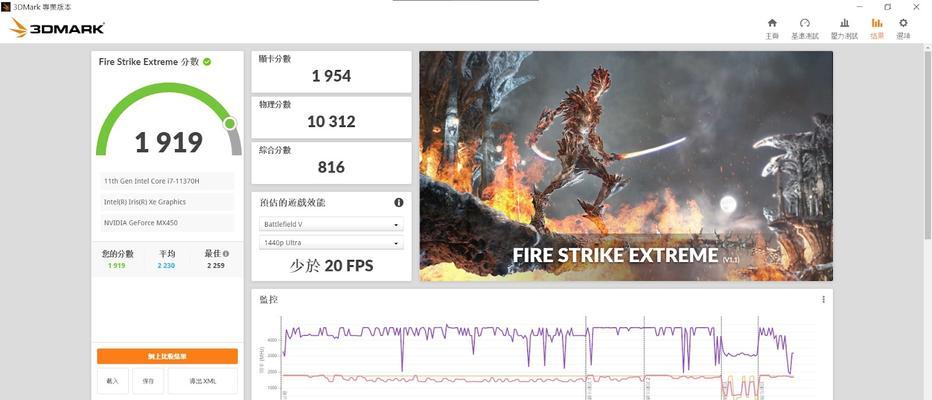Click the save result button
The image size is (932, 400).
(148, 381)
